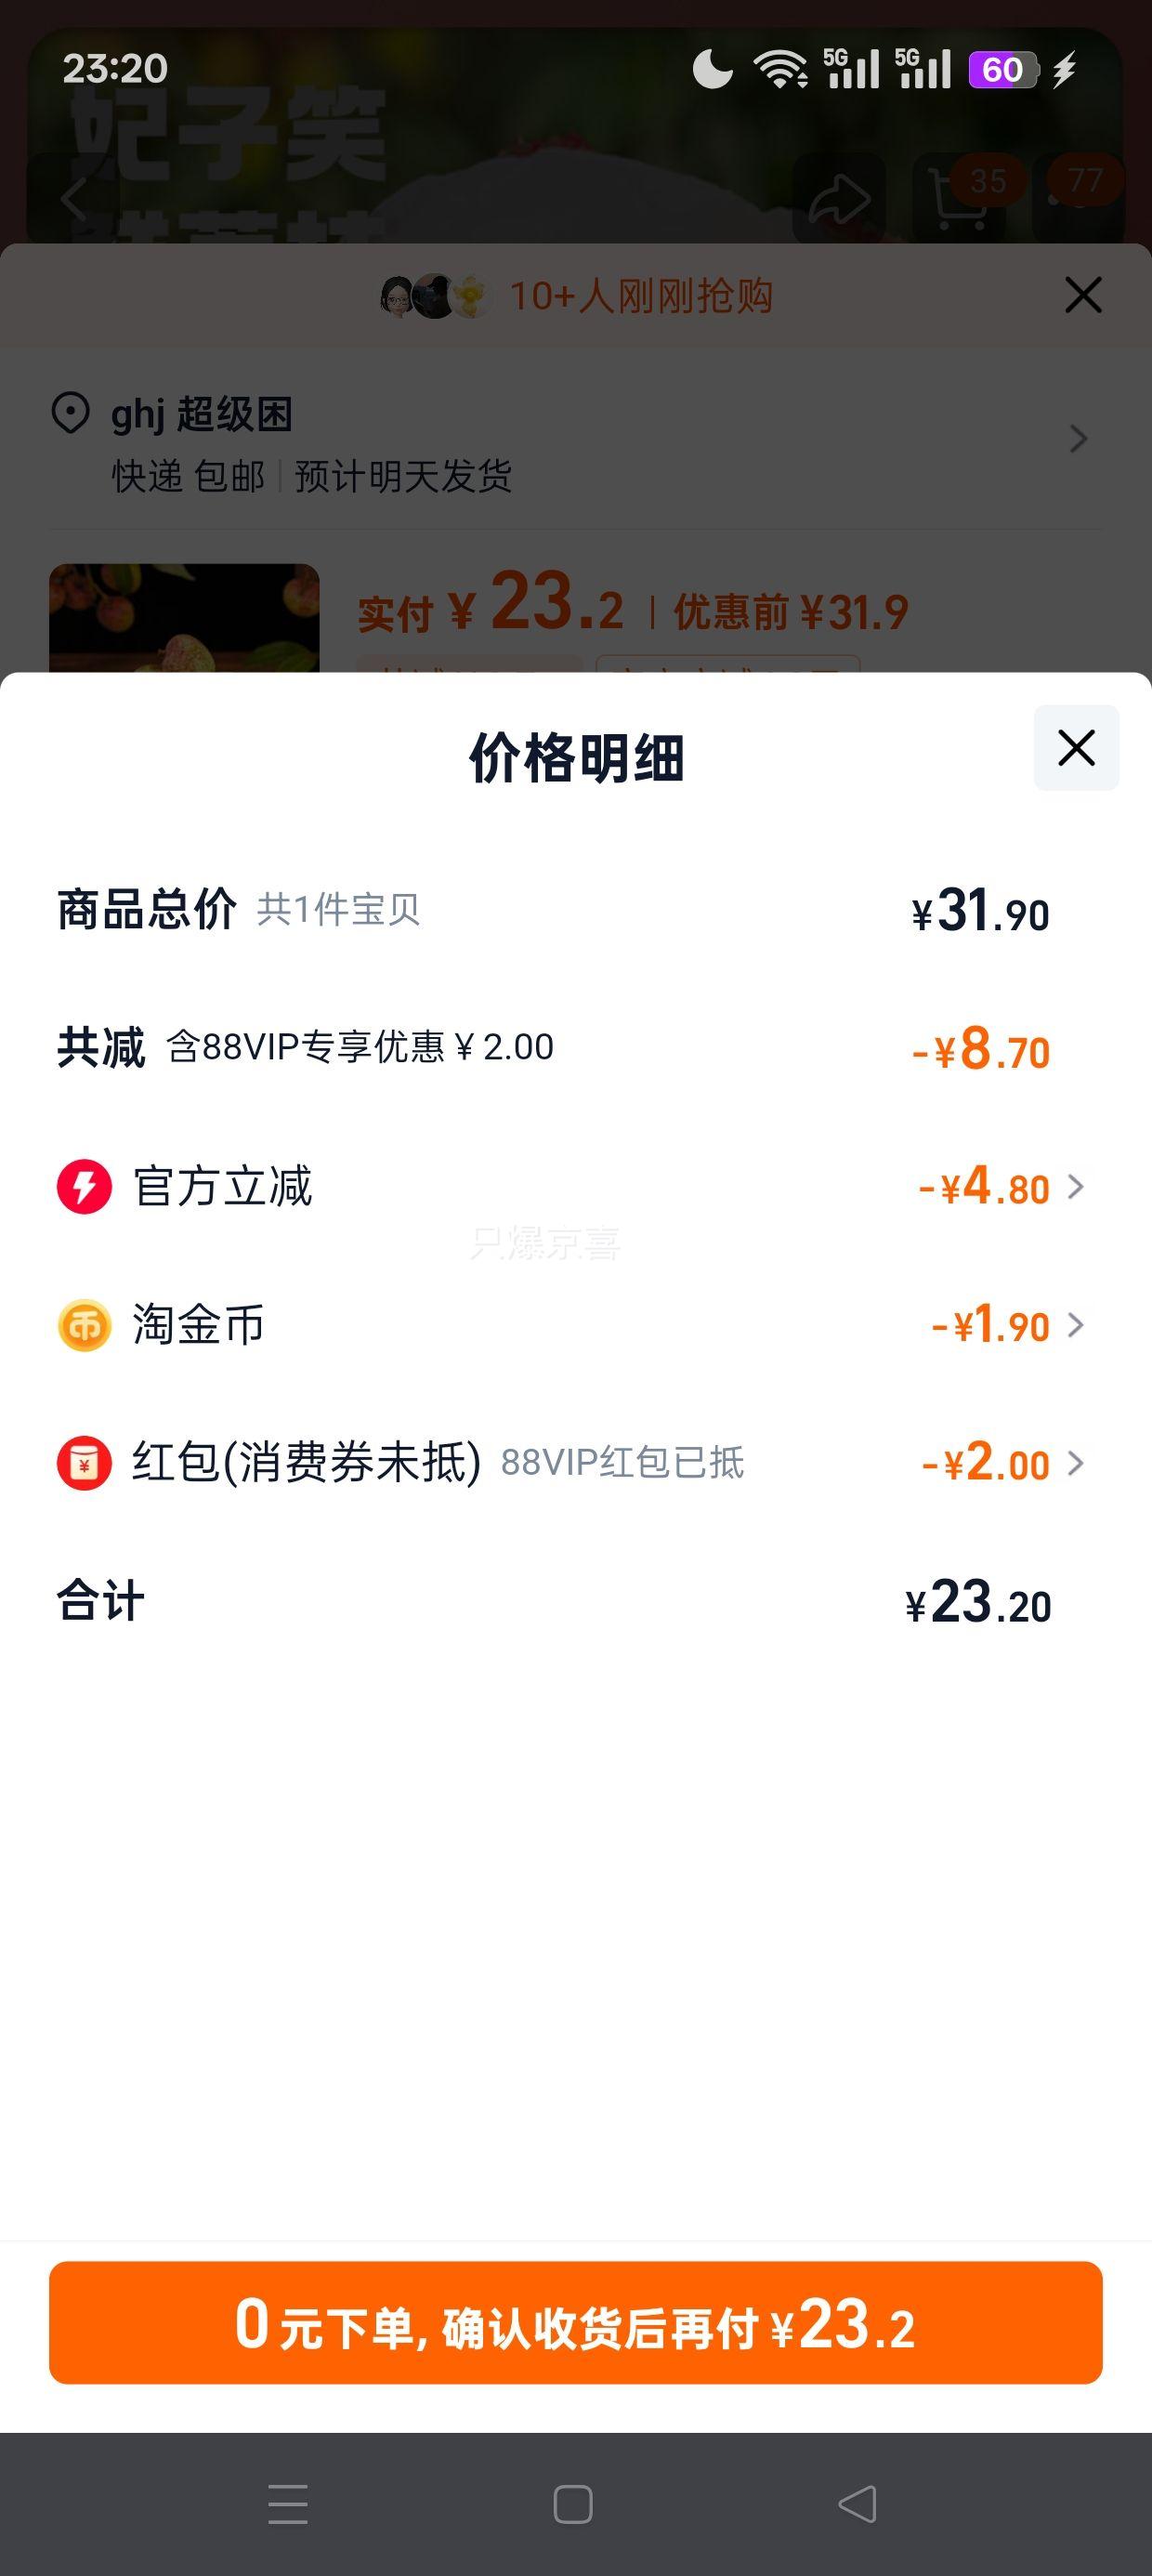Tap the Android recent apps button
The image size is (1152, 2576).
click(288, 2503)
